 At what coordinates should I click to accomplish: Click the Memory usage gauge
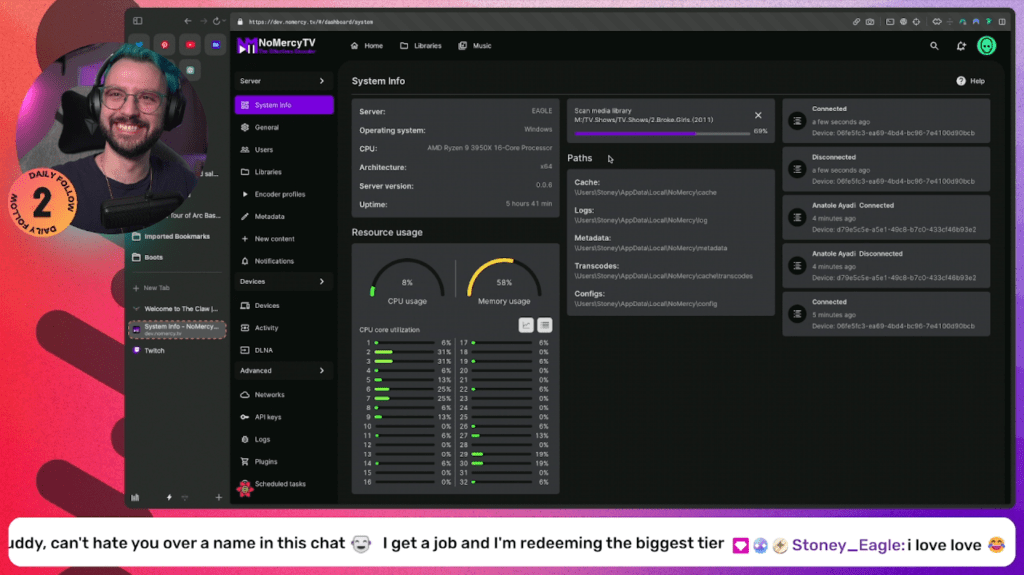[504, 282]
